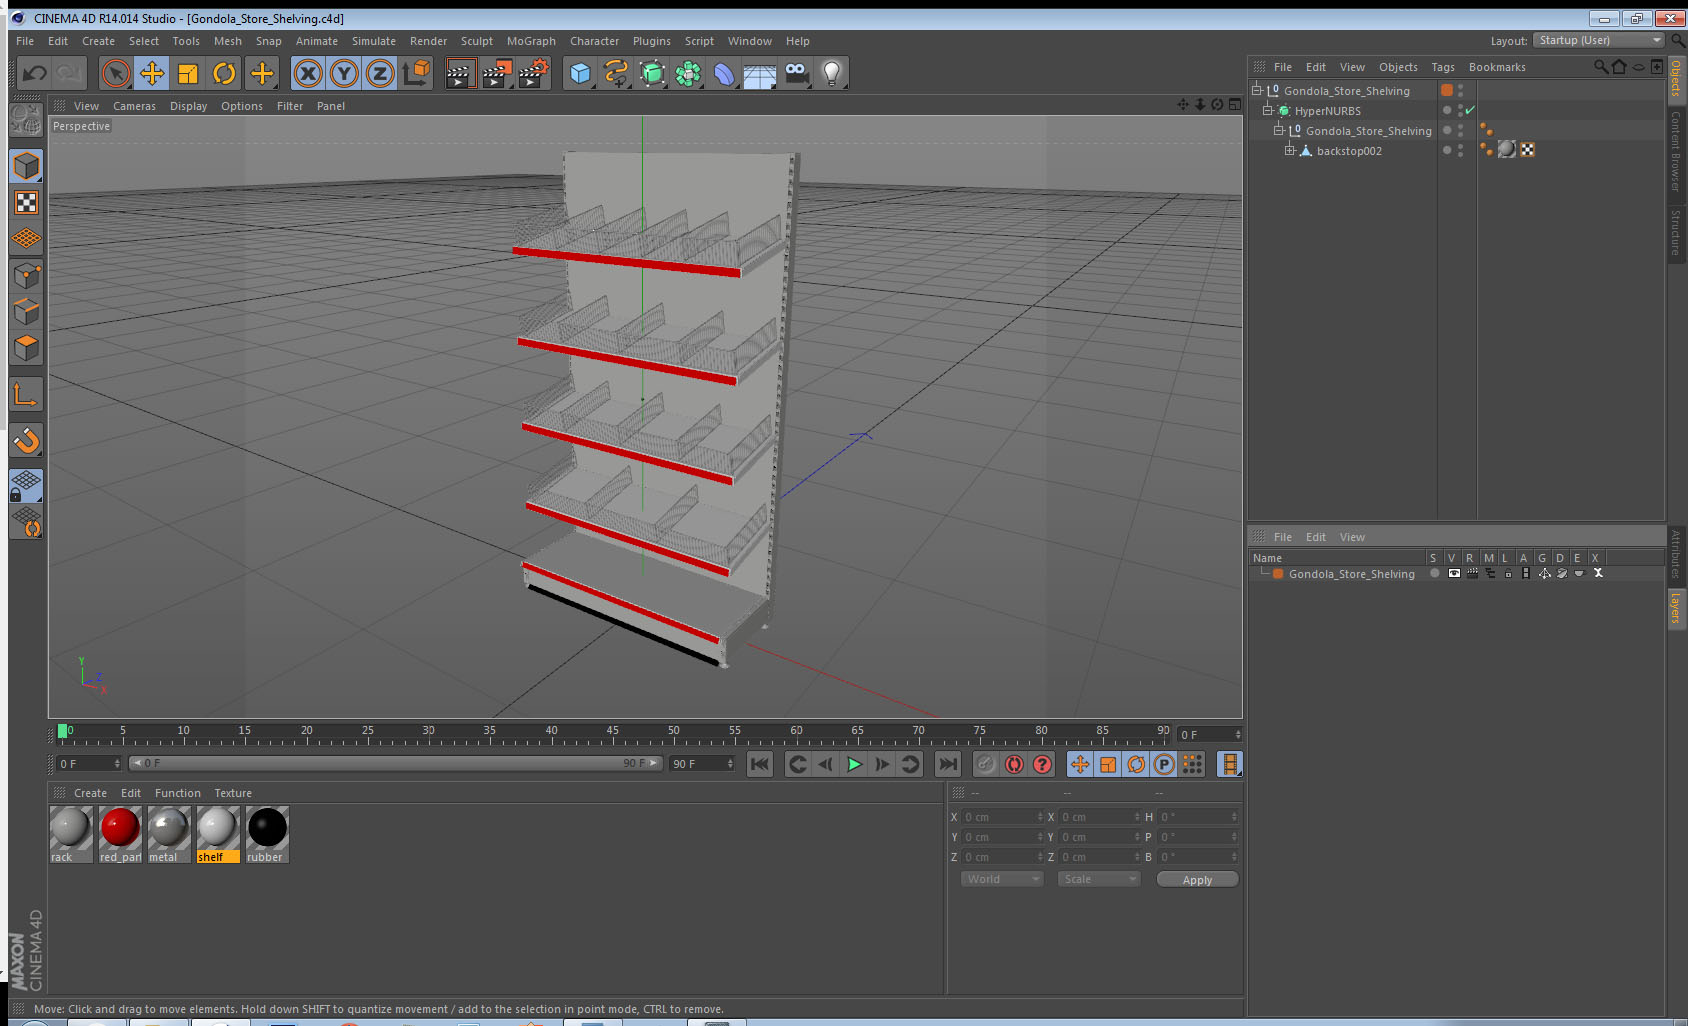This screenshot has width=1688, height=1026.
Task: Collapse the HyperNURBS tree node
Action: 1267,111
